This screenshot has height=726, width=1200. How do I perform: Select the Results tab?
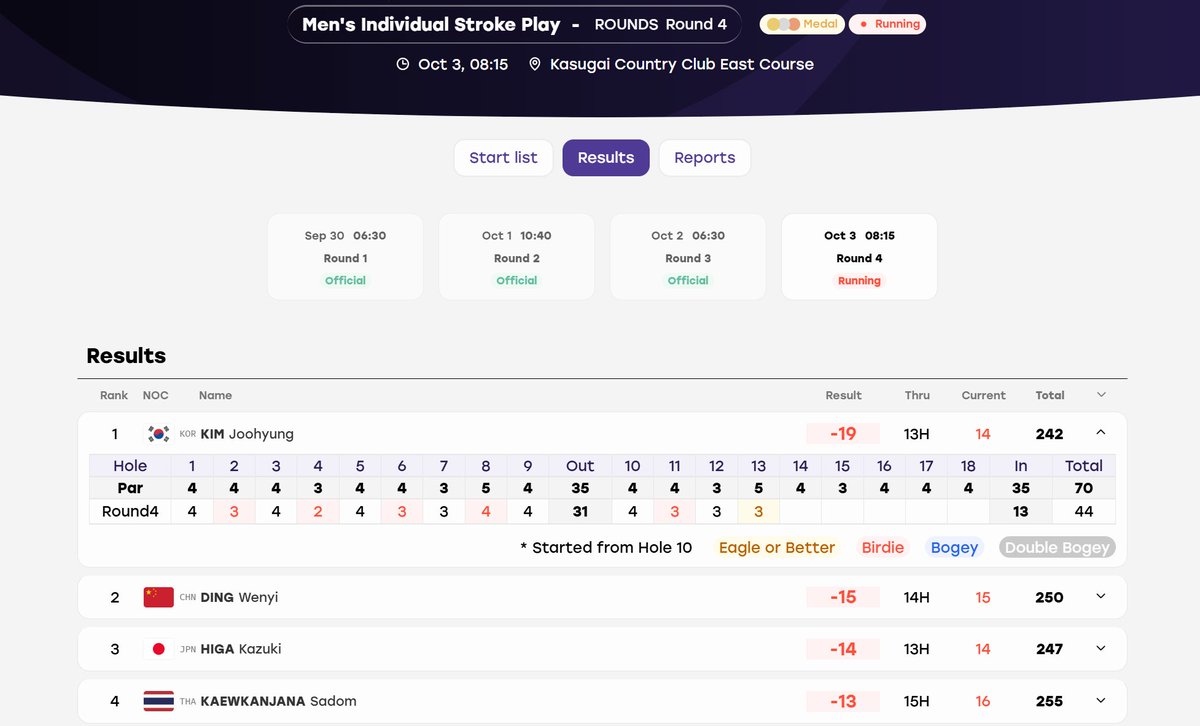[606, 158]
